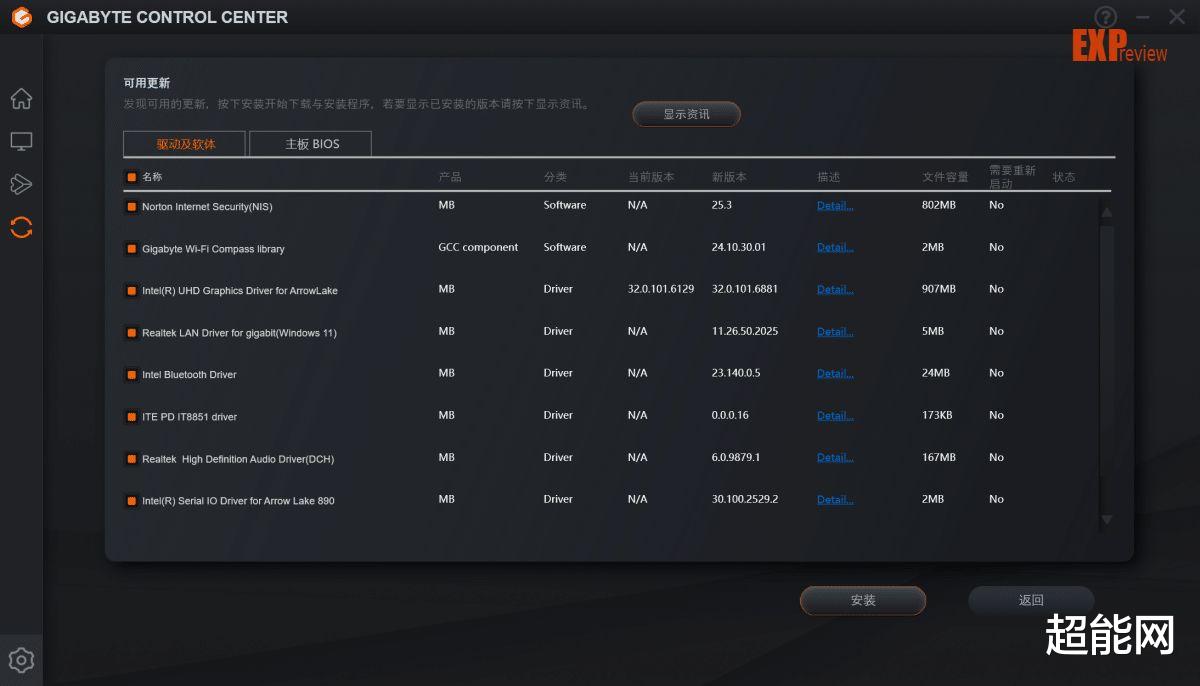Click new version 32.0.101.6881

coord(745,289)
